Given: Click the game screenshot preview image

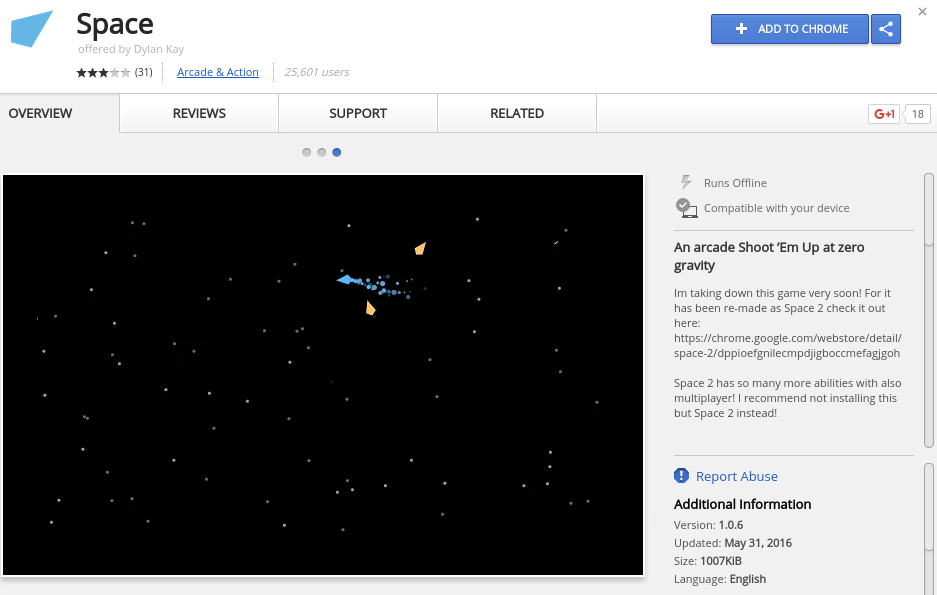Looking at the screenshot, I should click(323, 375).
